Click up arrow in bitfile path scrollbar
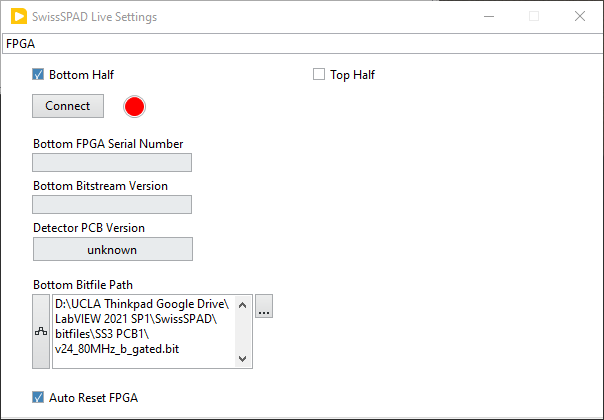This screenshot has height=420, width=604. pos(242,306)
